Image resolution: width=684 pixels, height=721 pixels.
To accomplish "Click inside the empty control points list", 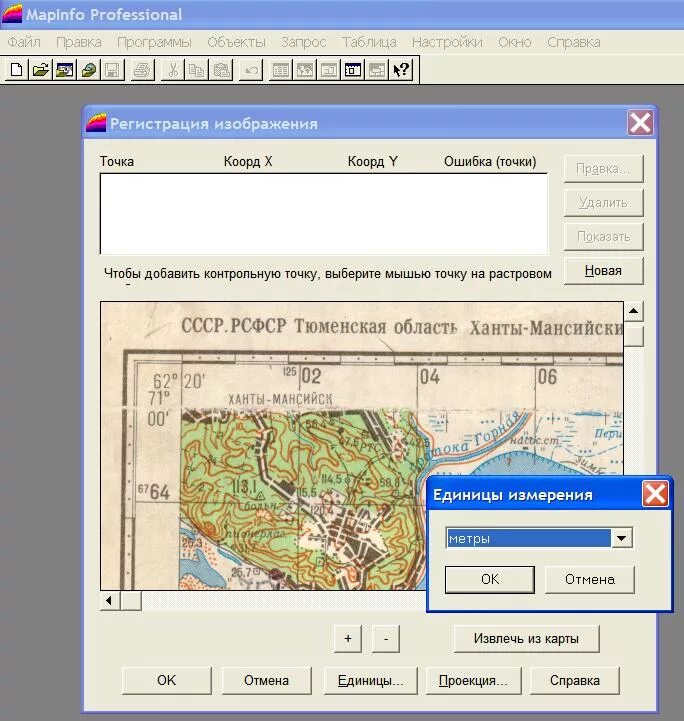I will point(324,214).
